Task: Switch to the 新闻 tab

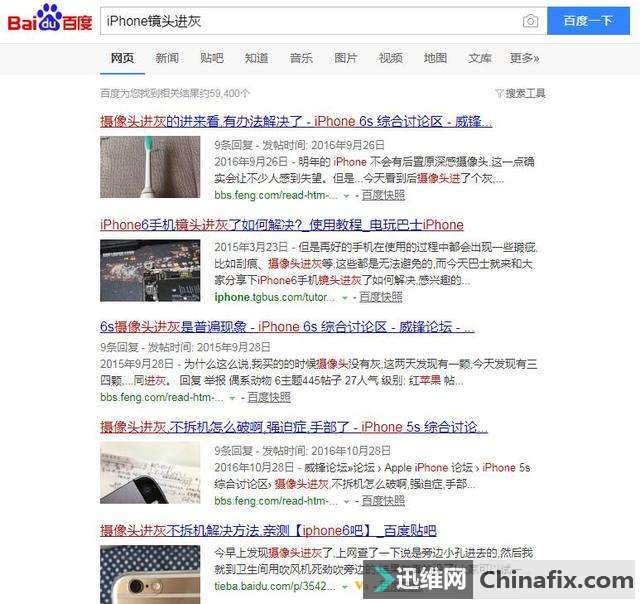Action: [167, 58]
